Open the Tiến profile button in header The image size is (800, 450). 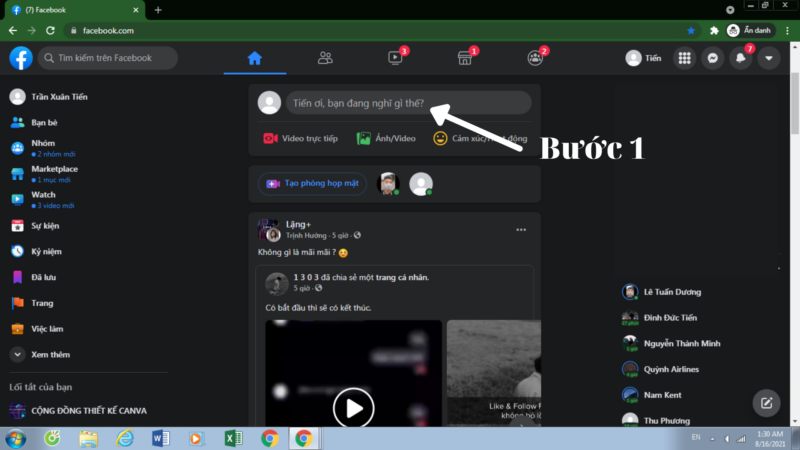click(x=643, y=58)
